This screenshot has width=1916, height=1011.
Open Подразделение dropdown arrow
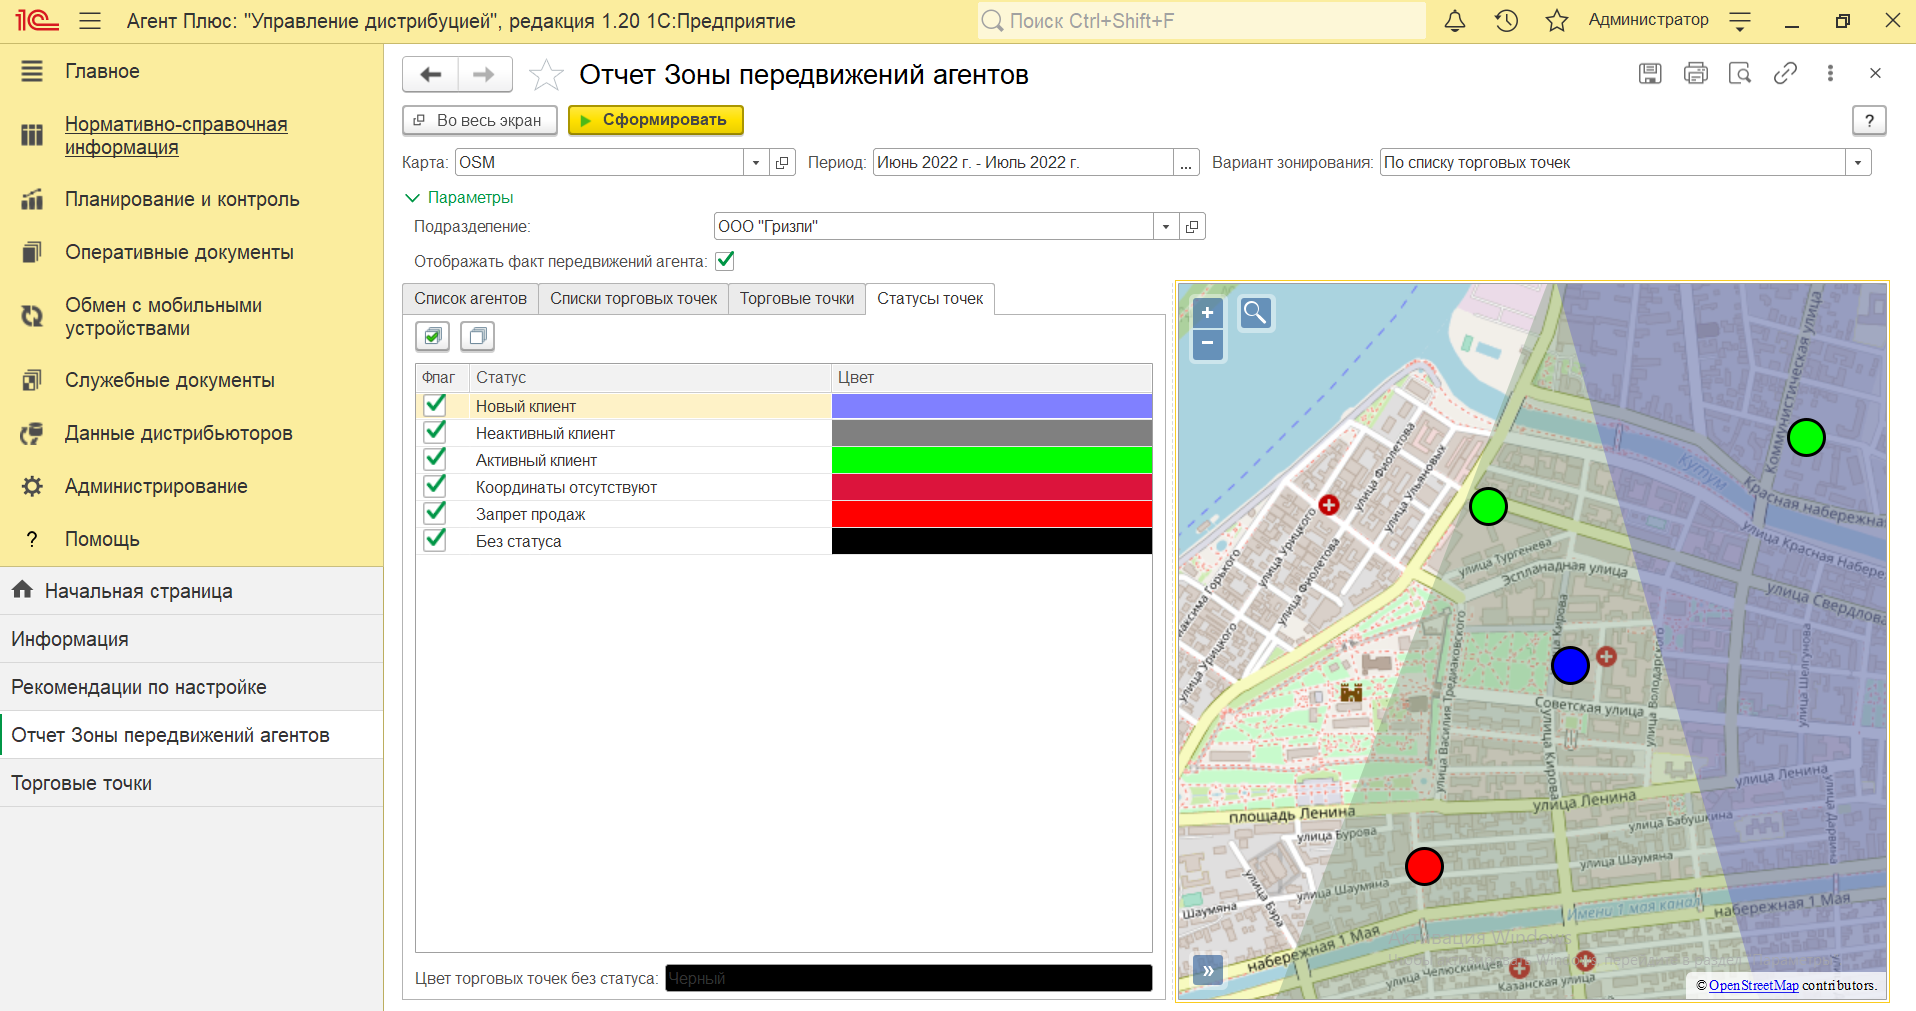point(1166,226)
